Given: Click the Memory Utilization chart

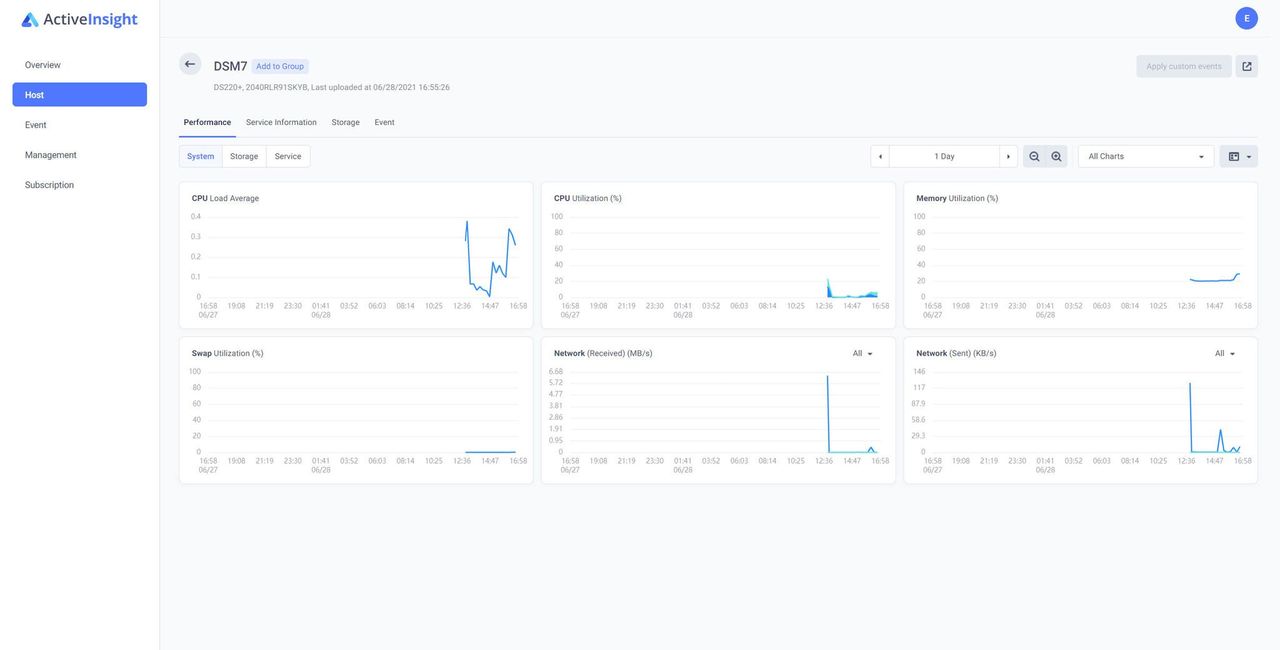Looking at the screenshot, I should pos(1080,255).
